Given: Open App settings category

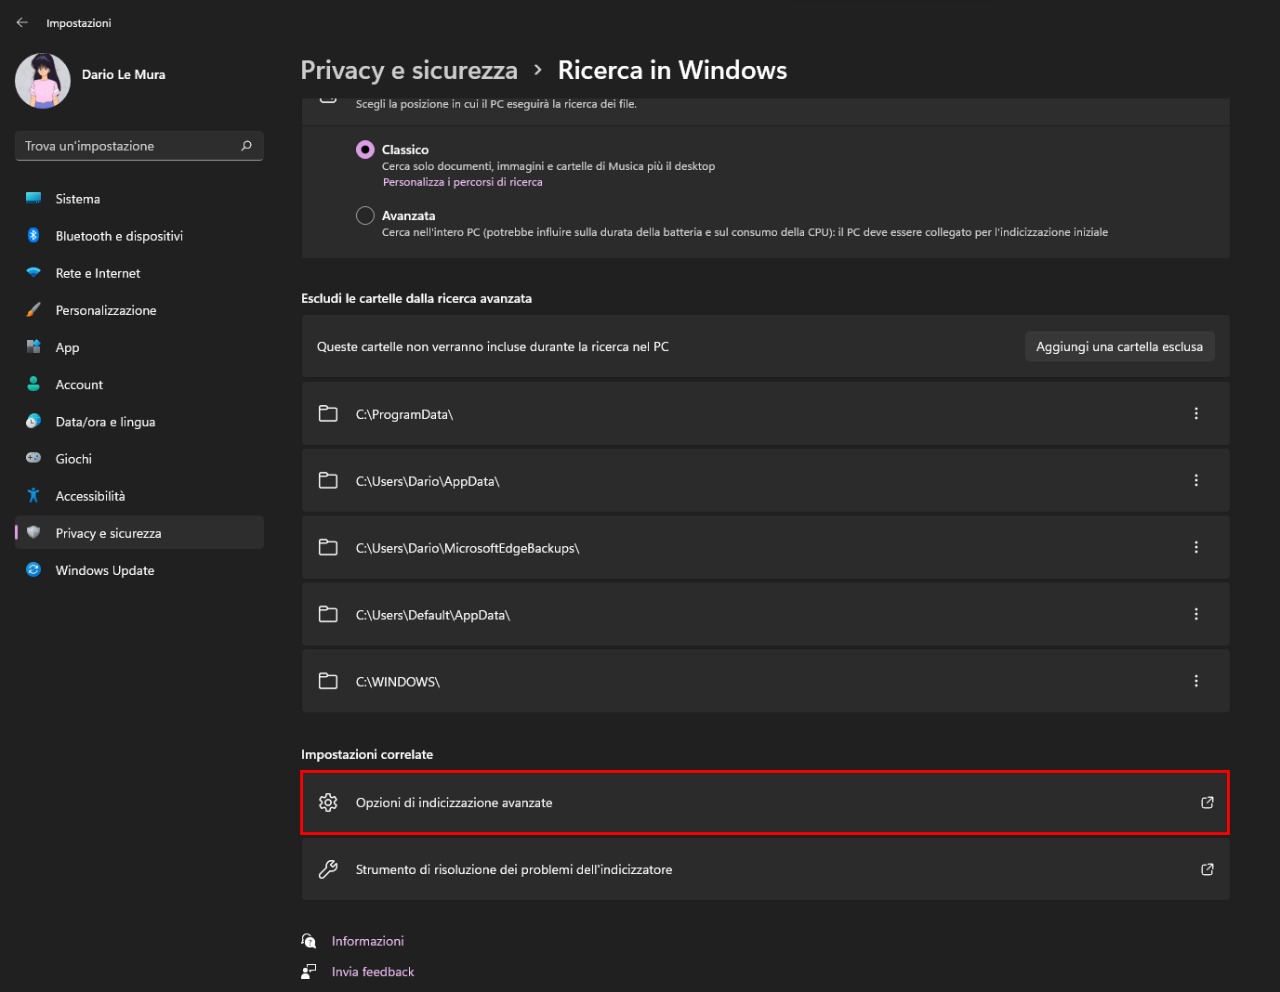Looking at the screenshot, I should pyautogui.click(x=139, y=347).
